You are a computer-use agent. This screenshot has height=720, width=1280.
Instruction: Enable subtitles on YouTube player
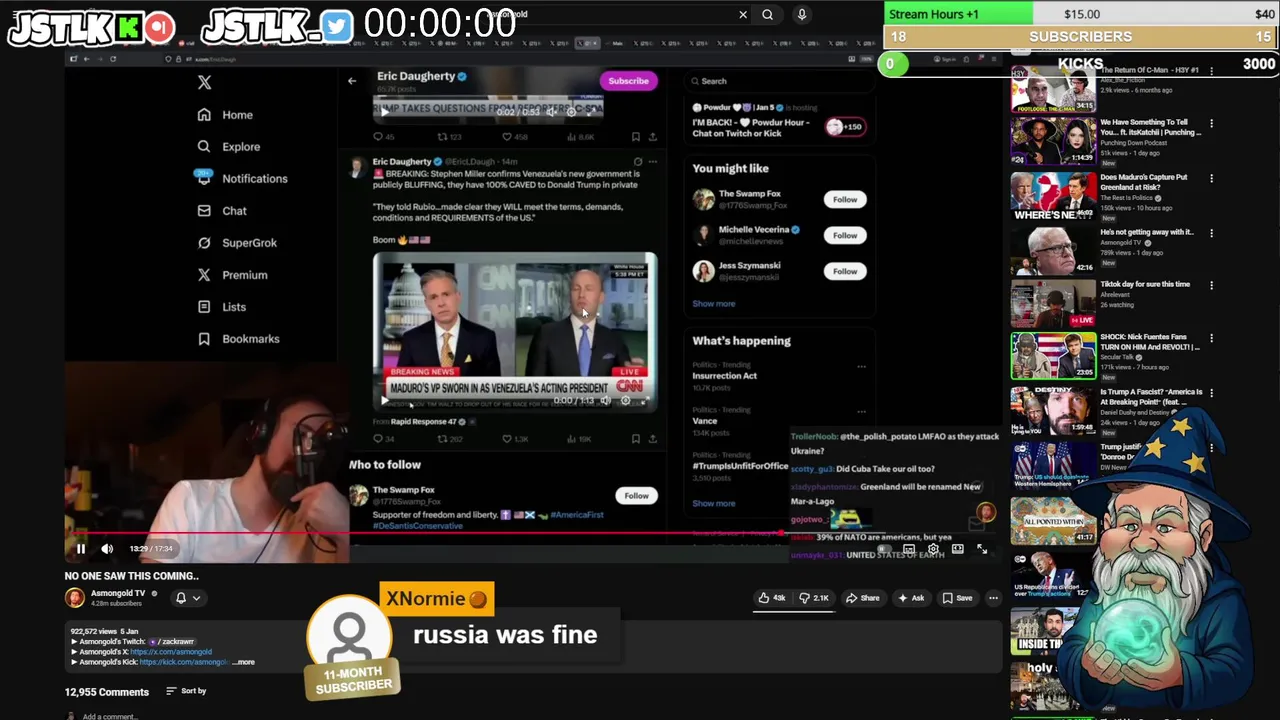pos(909,549)
